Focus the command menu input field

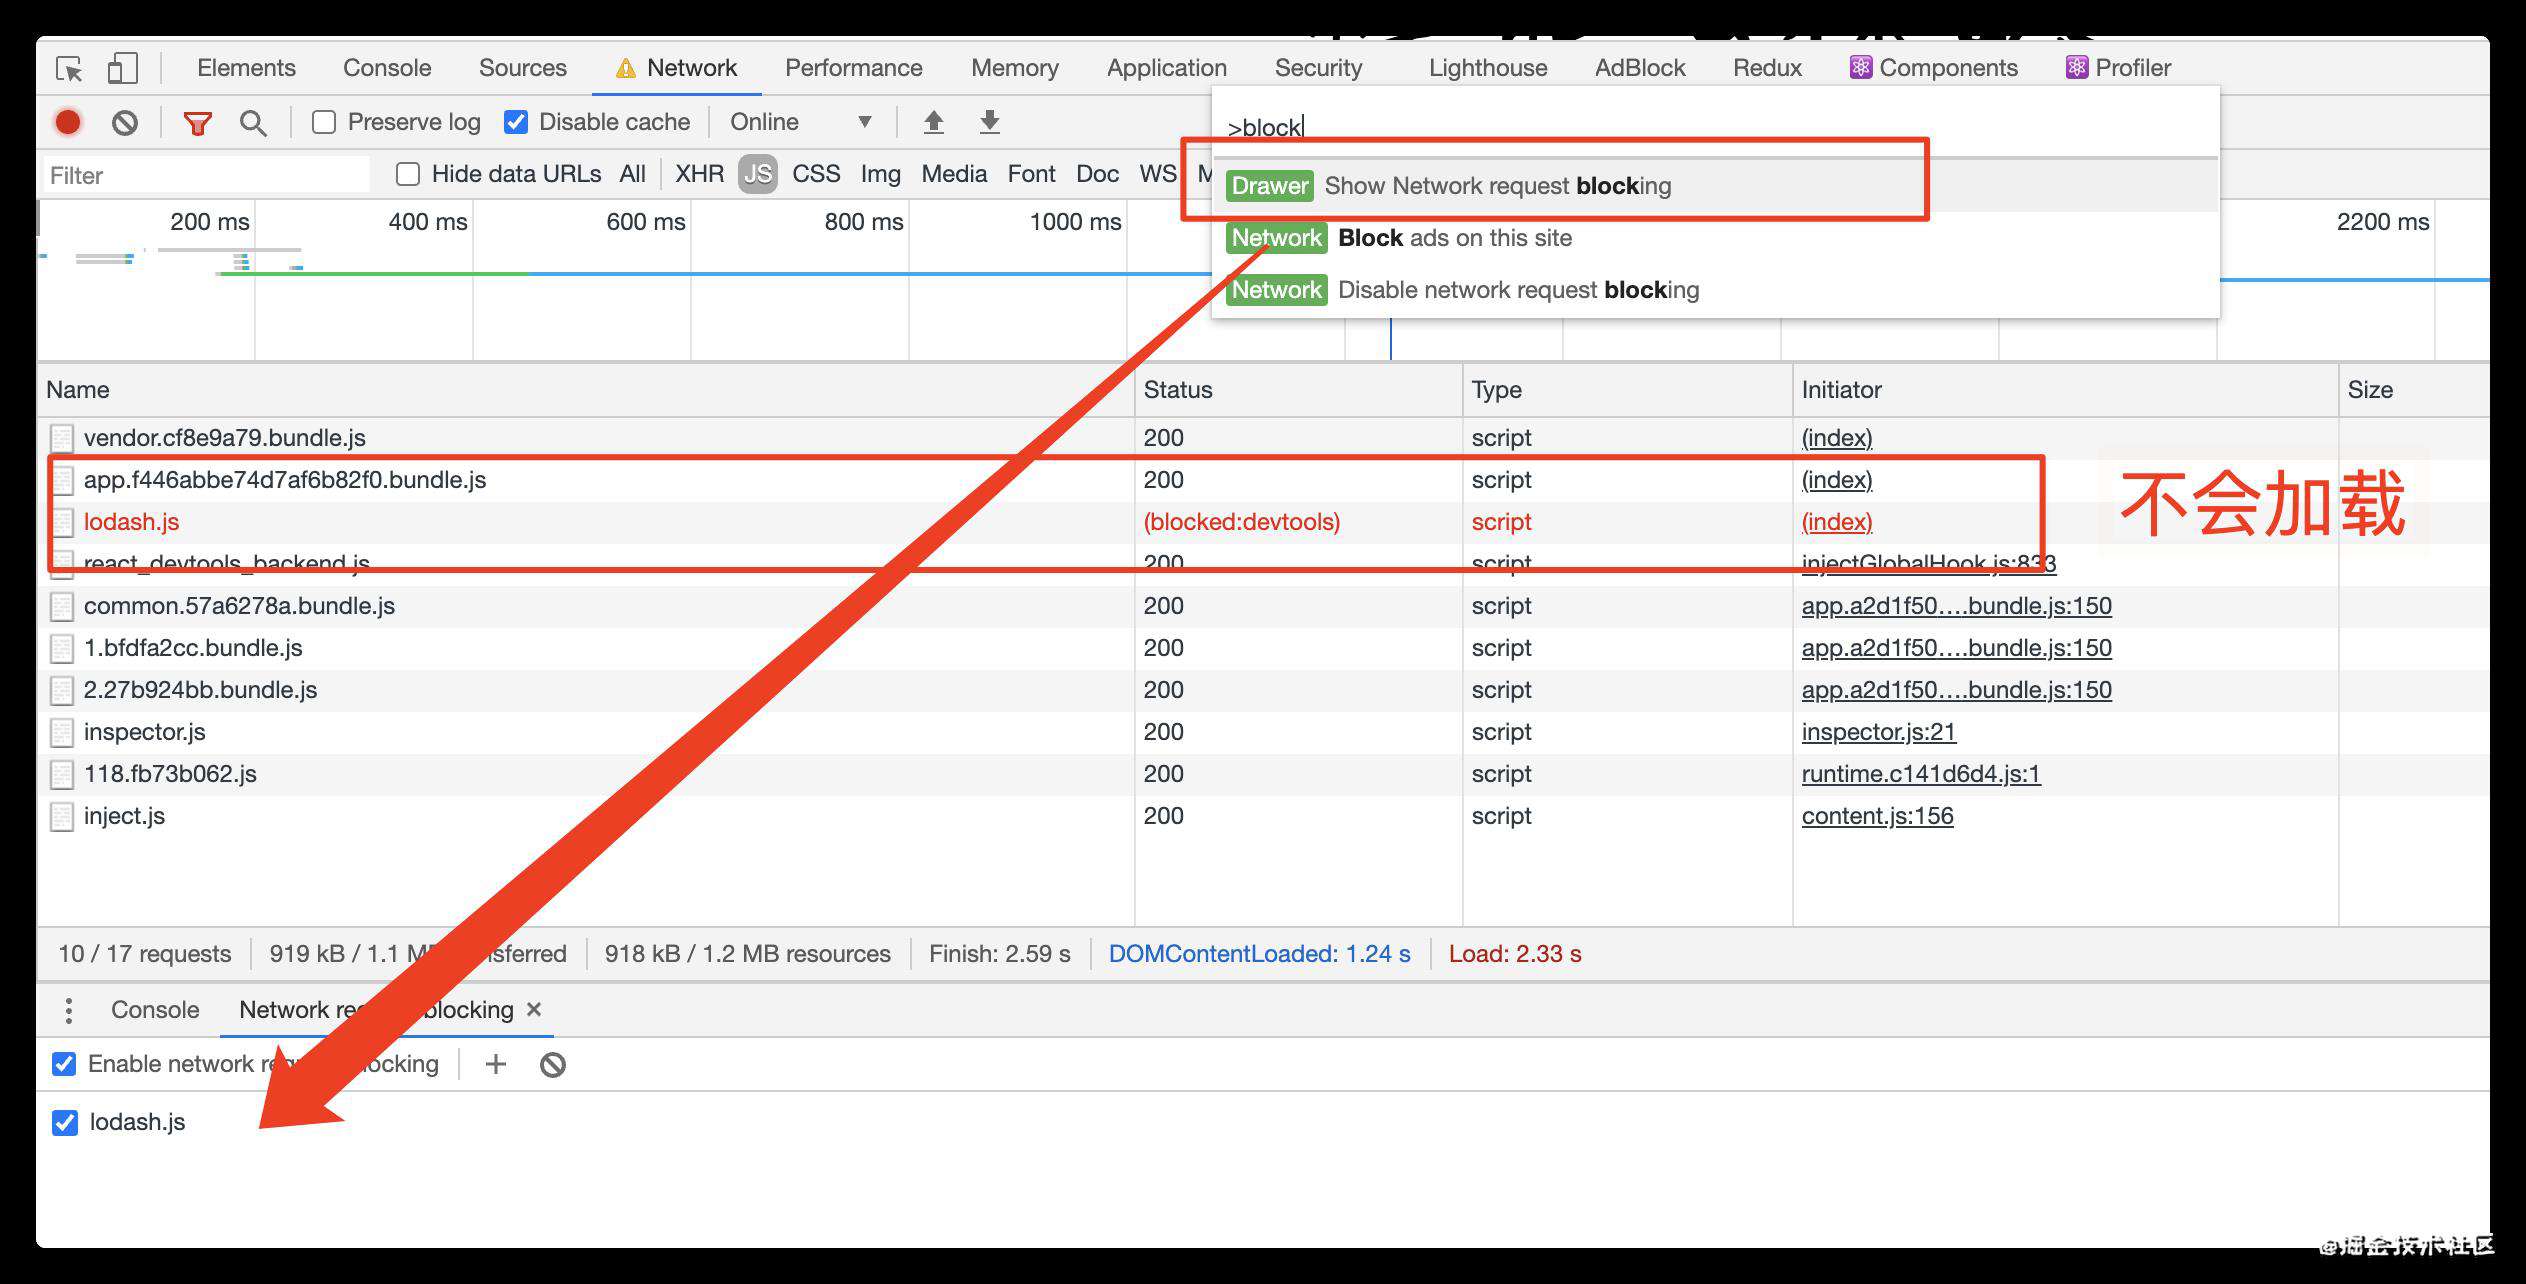[1715, 128]
